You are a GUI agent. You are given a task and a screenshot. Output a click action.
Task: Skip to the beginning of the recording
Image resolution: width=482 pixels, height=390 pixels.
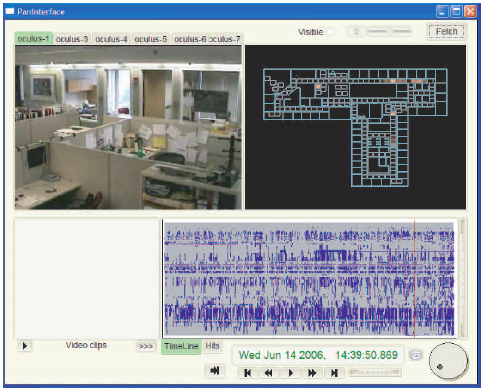coord(247,373)
